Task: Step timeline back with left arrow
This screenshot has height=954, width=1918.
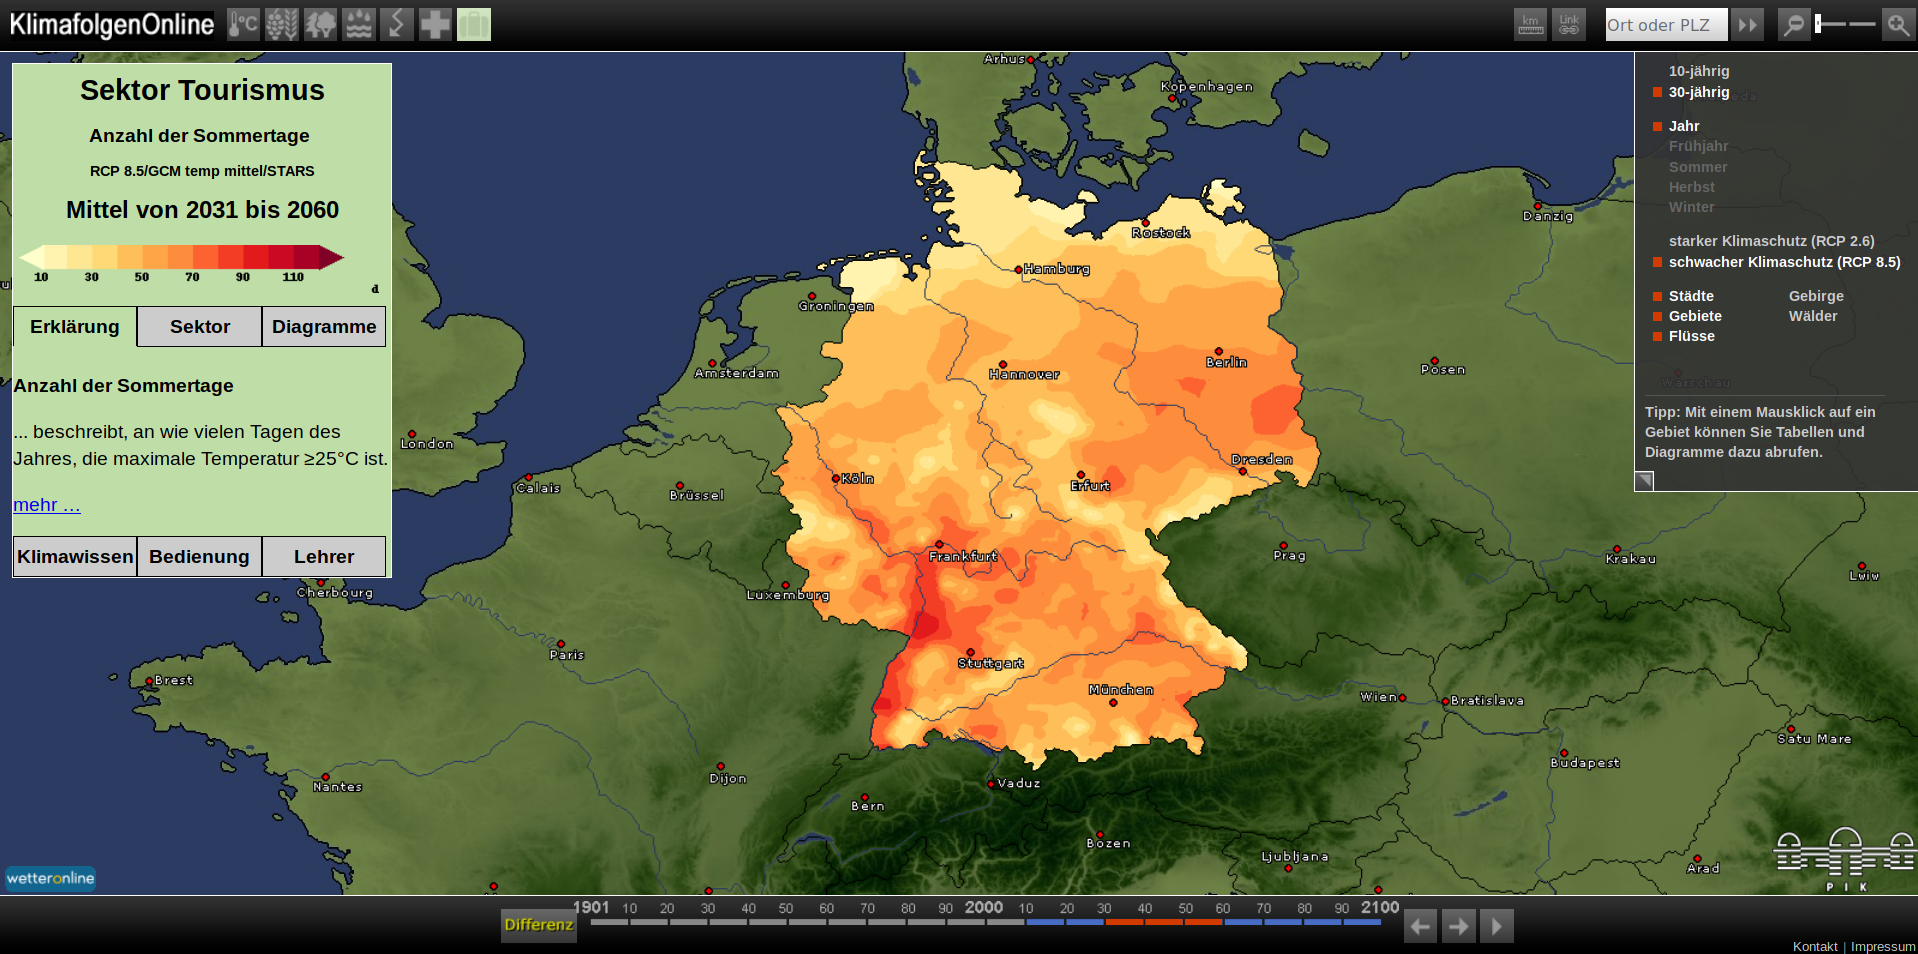Action: [1420, 926]
